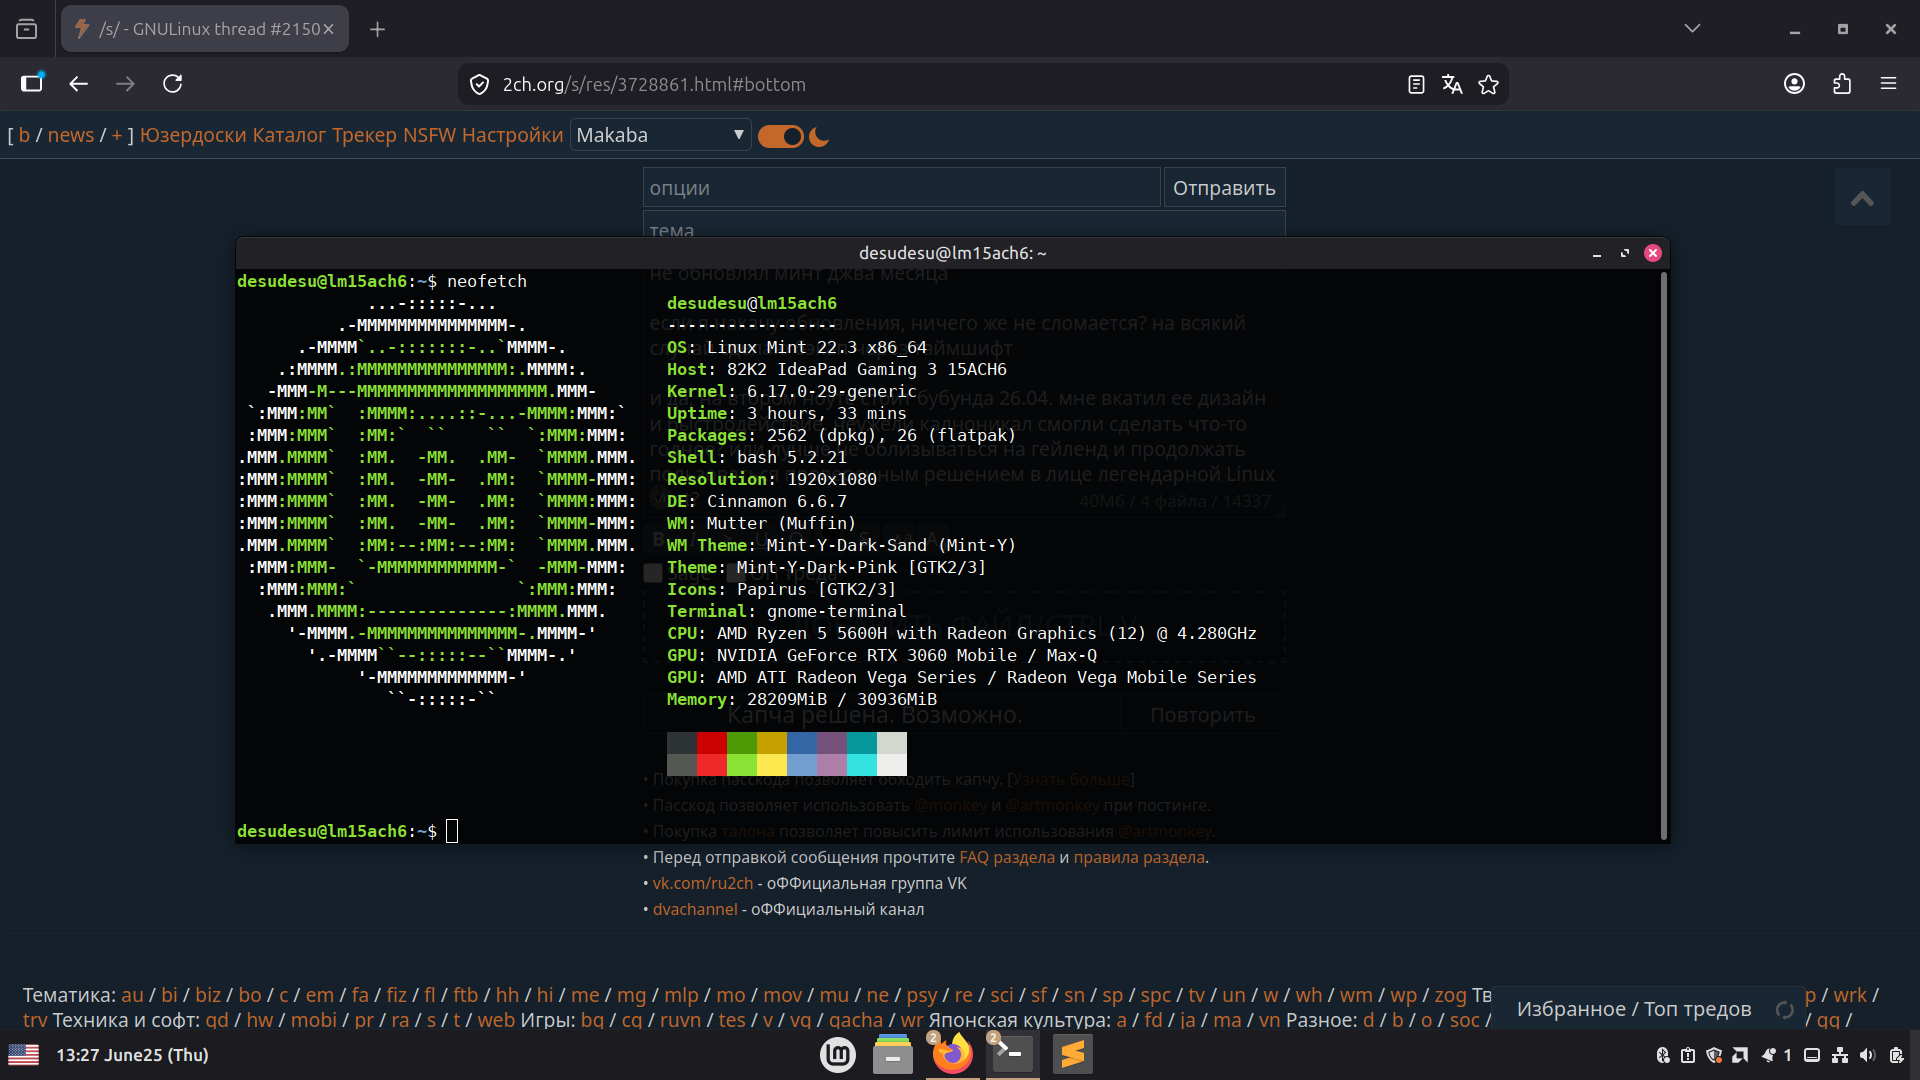Open the vk.com/ru2ch link

click(x=703, y=883)
